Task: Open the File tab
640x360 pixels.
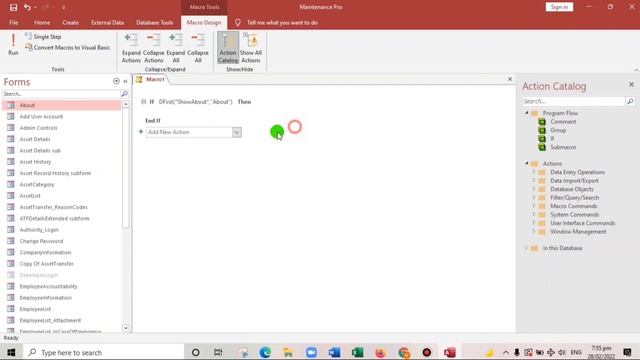Action: [13, 22]
